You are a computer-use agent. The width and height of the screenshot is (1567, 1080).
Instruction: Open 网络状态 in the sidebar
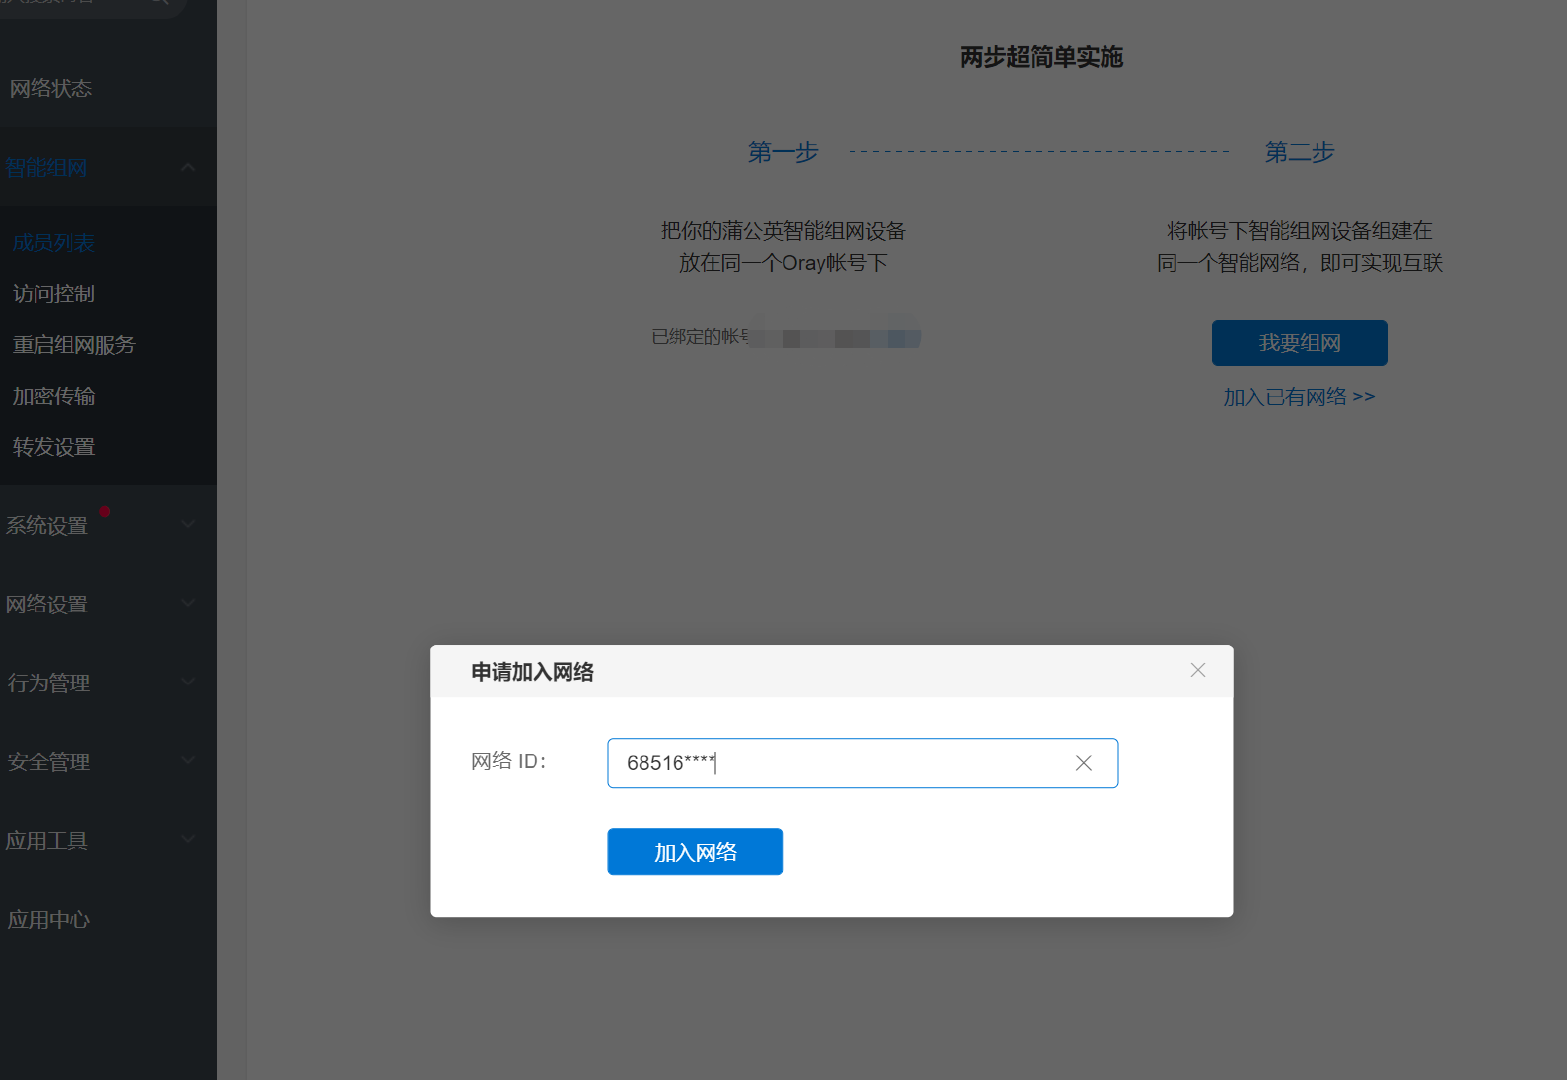coord(51,88)
